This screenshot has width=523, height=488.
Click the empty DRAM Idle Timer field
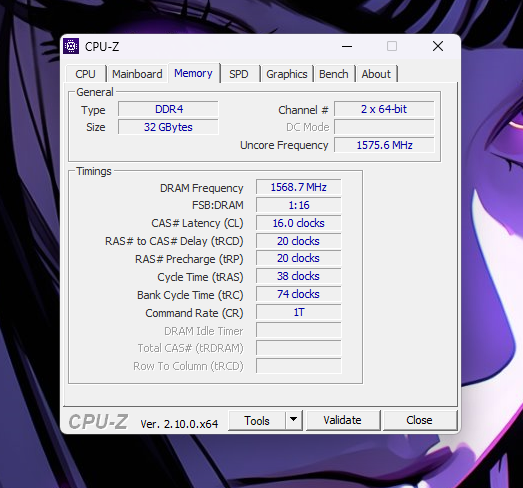(x=299, y=330)
